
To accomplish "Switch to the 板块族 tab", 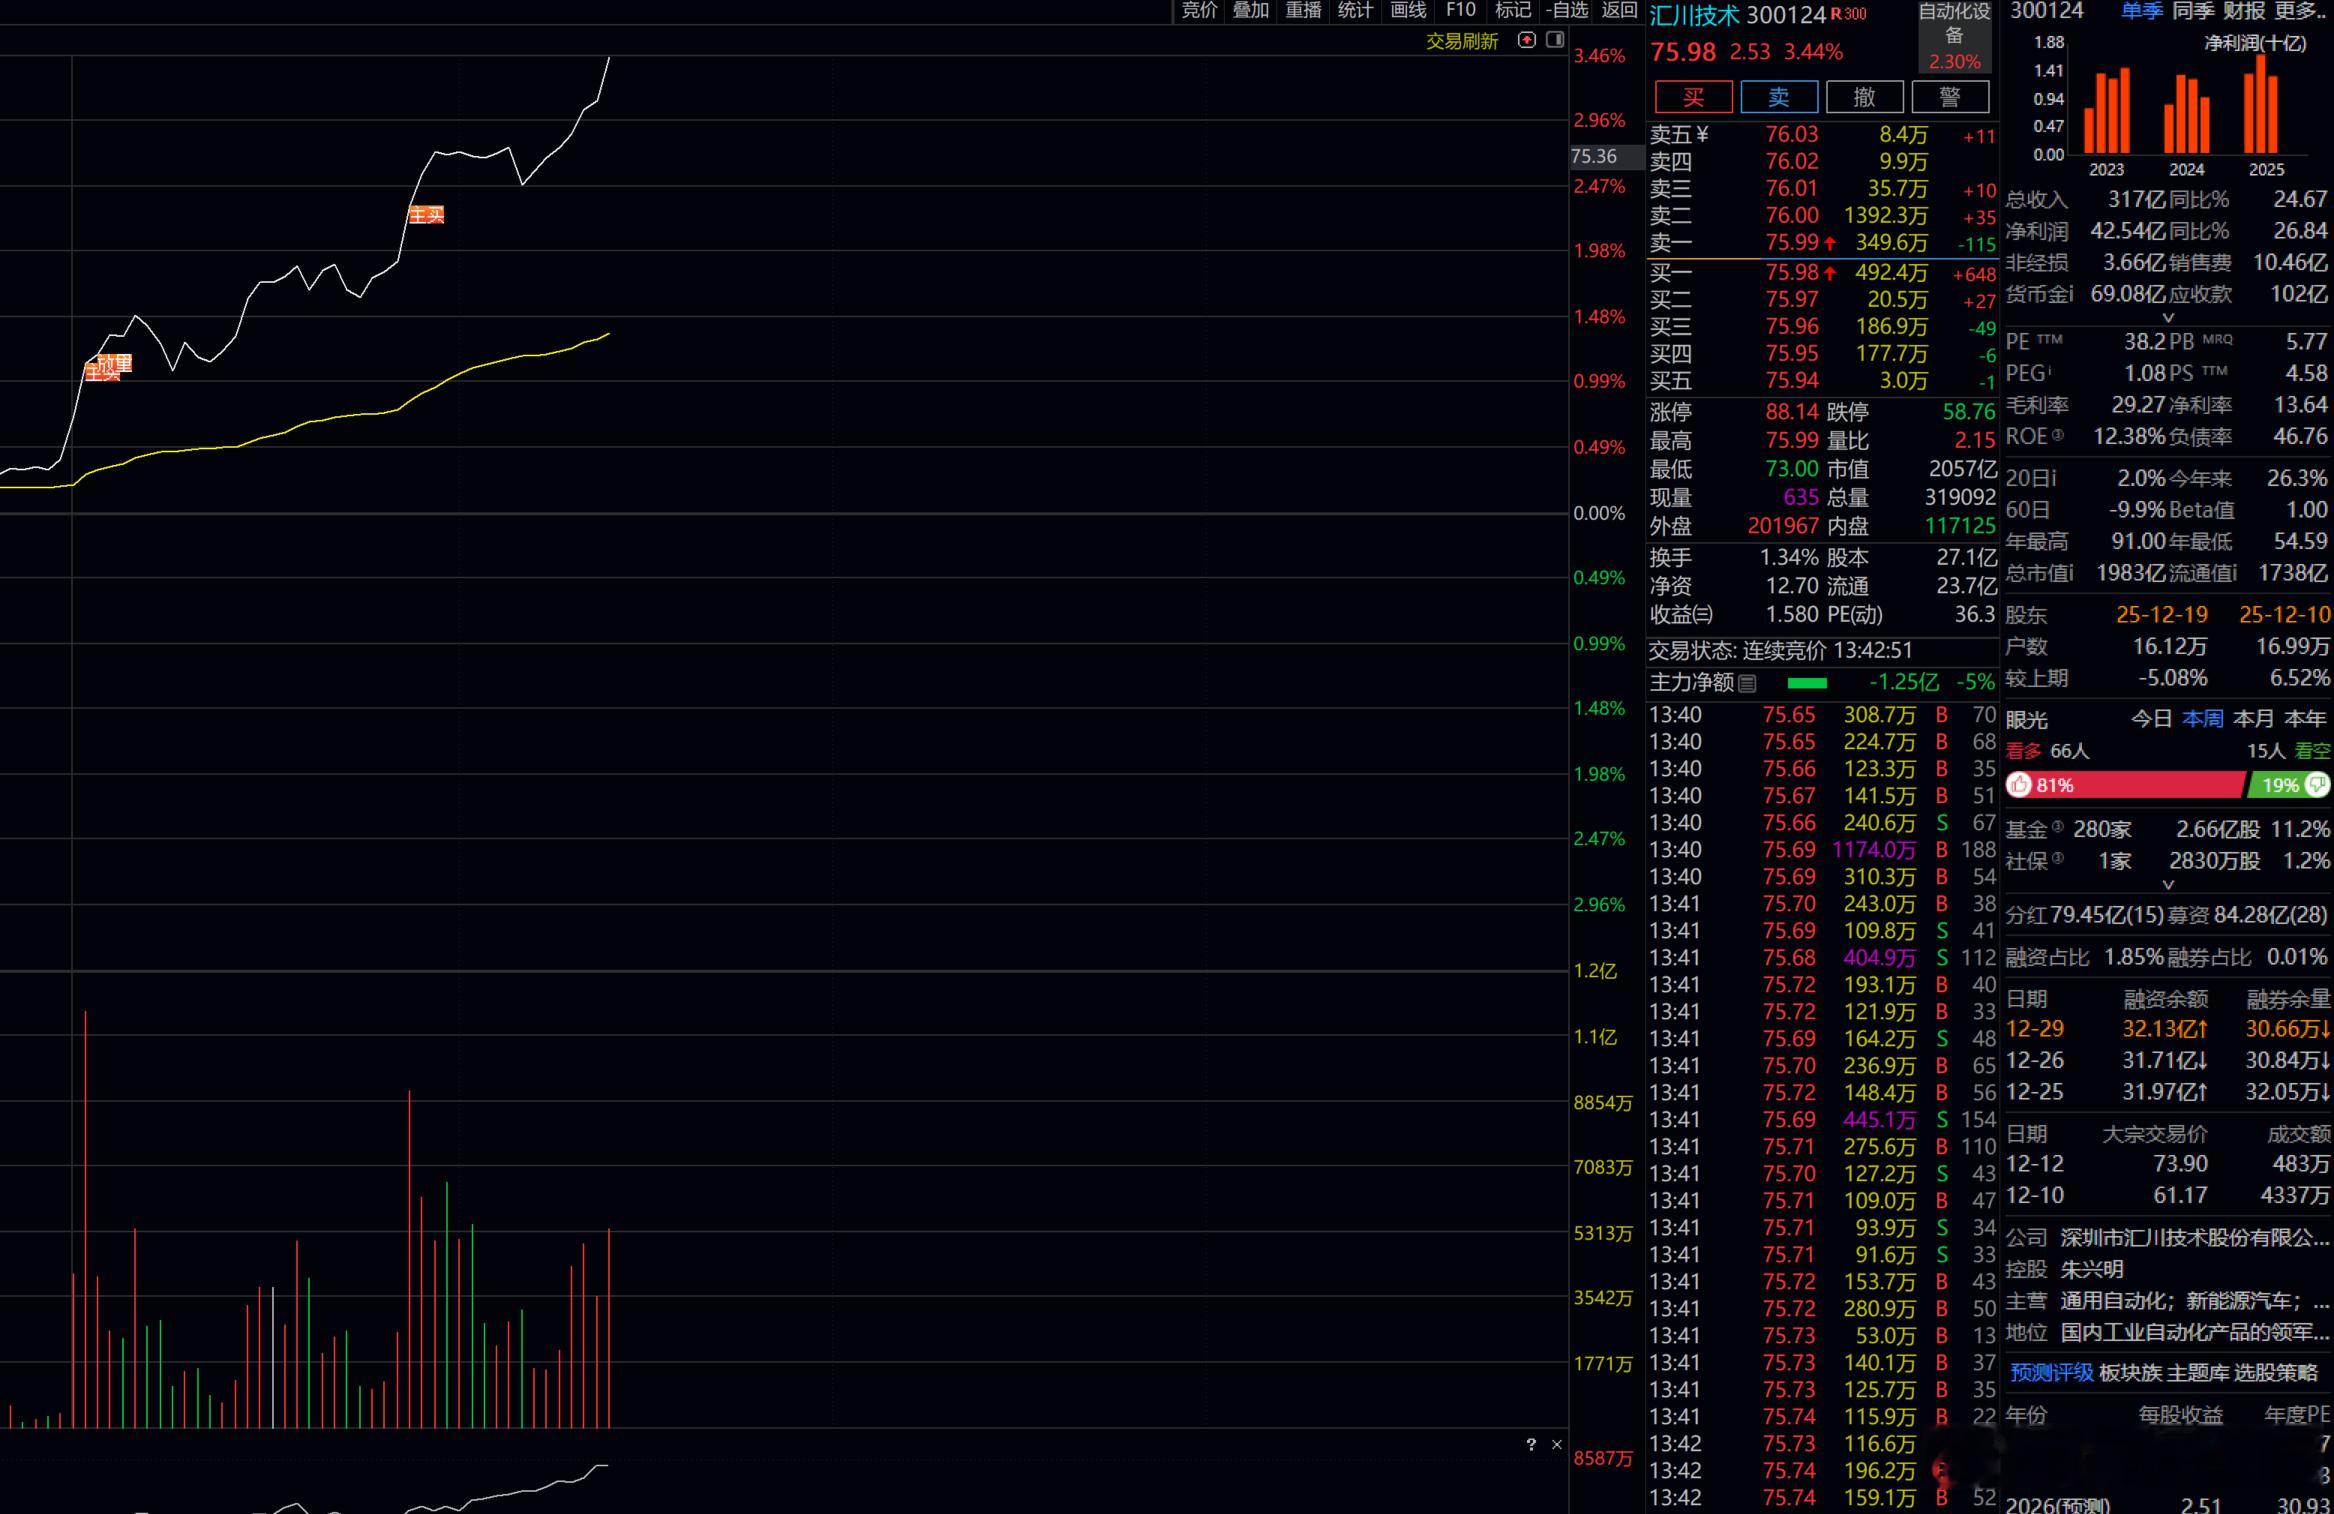I will [x=2129, y=1373].
